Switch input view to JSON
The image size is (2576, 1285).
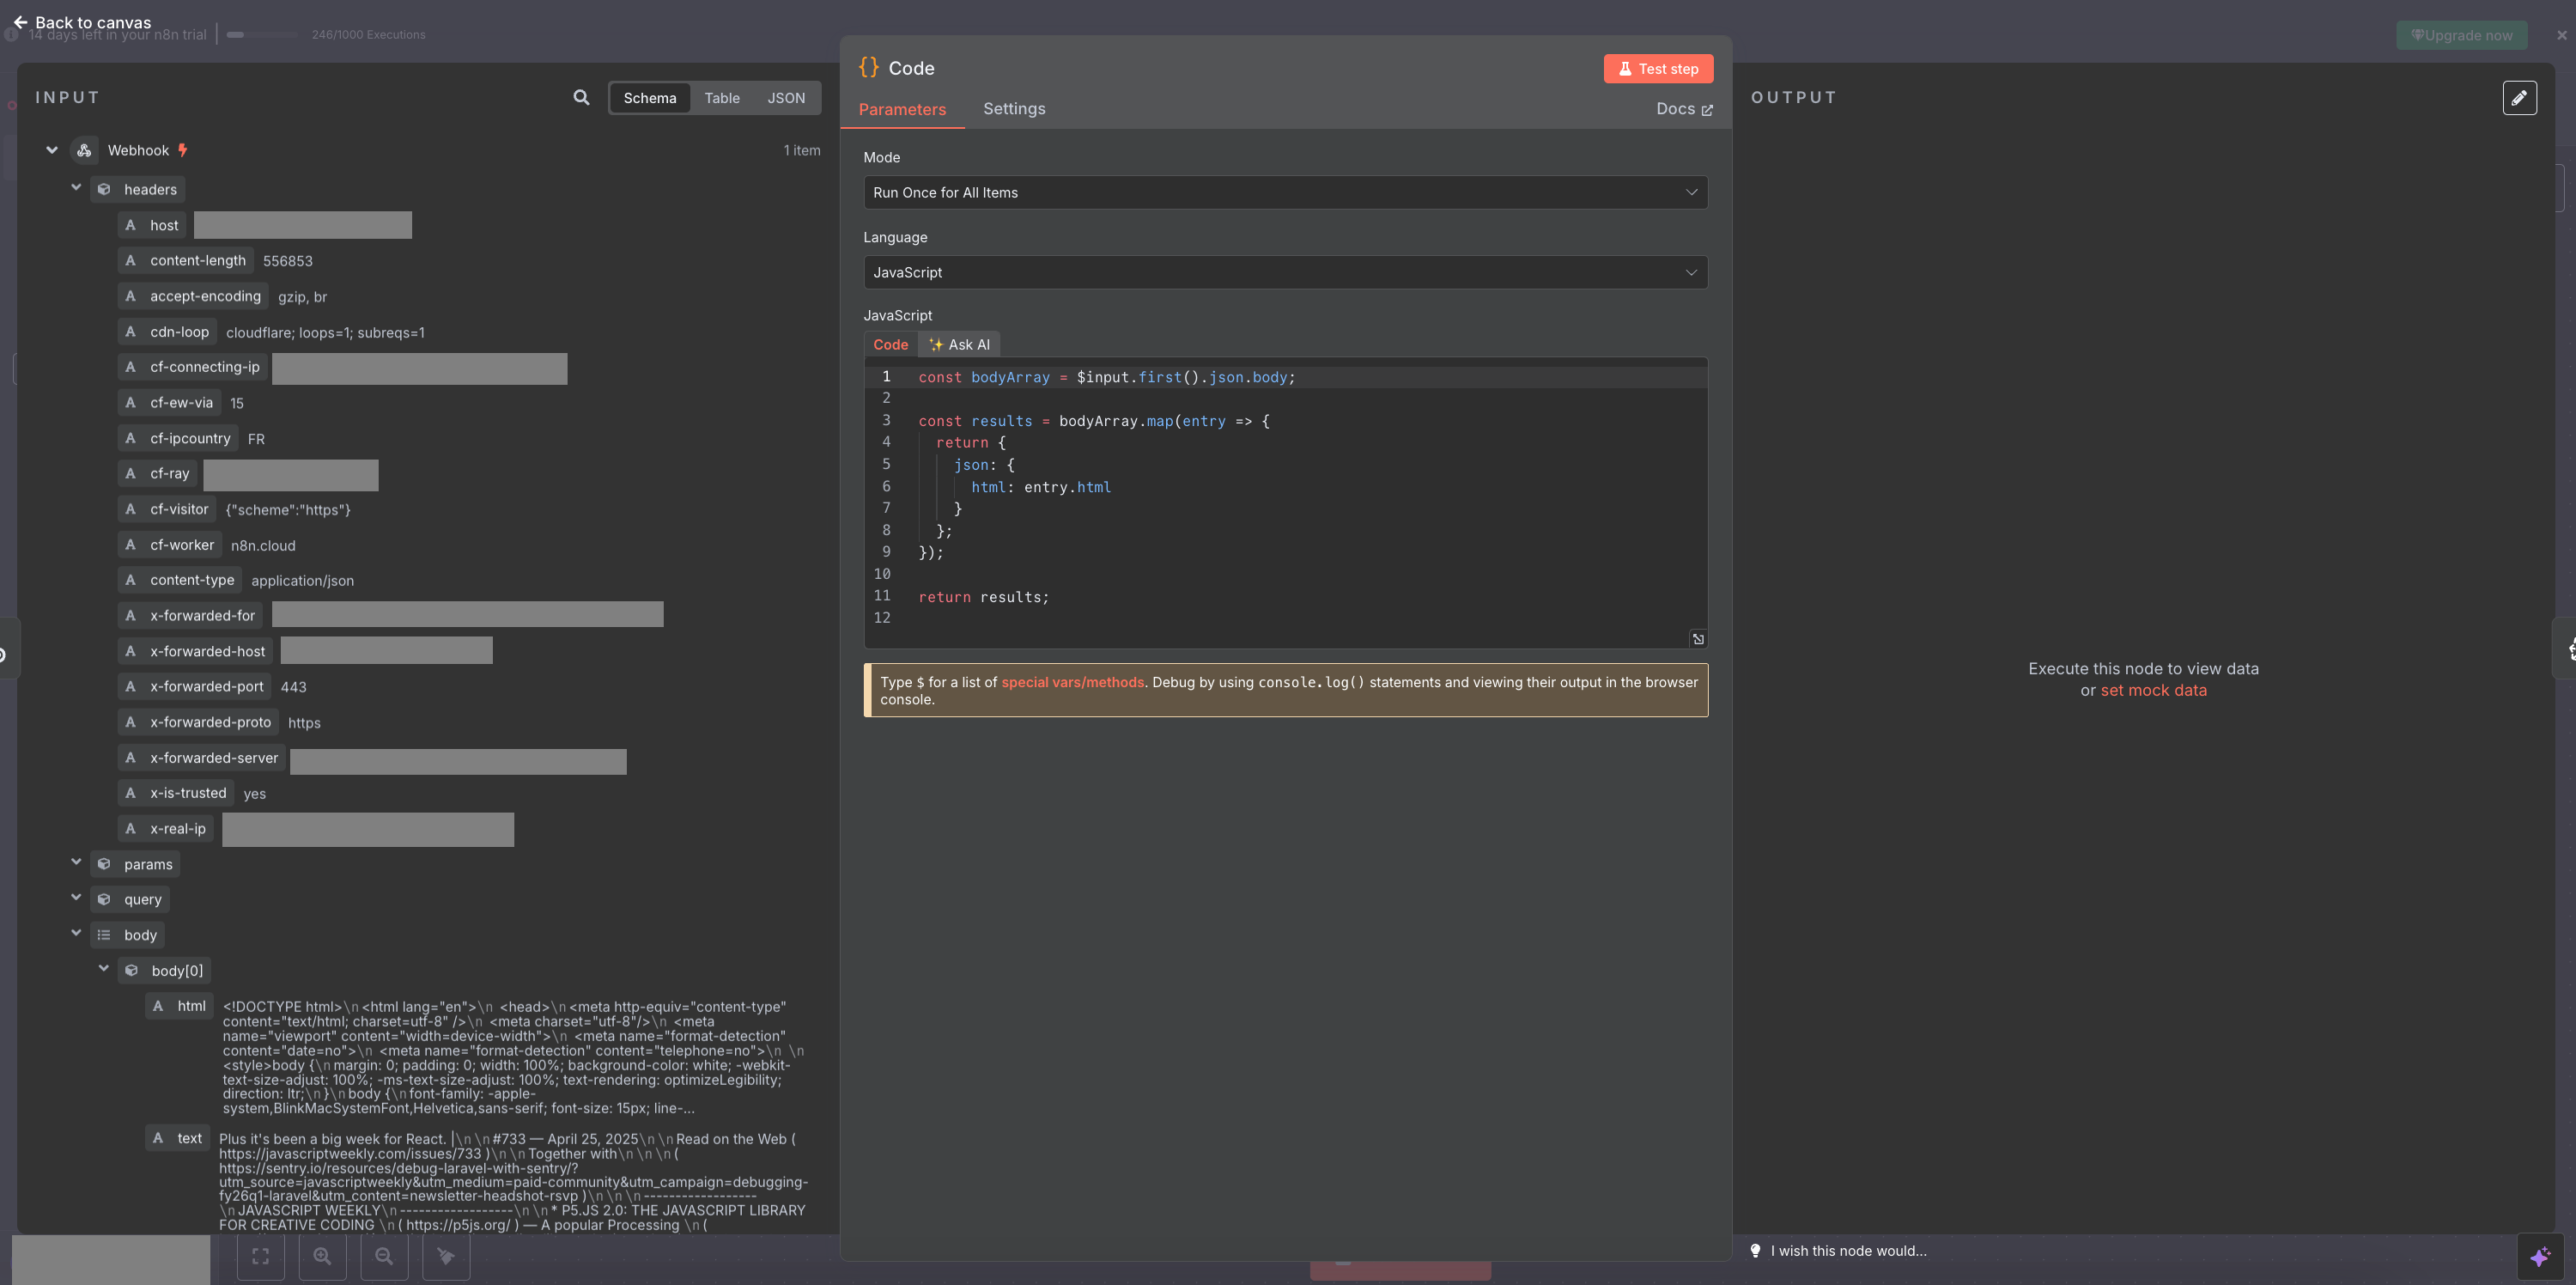[x=786, y=98]
